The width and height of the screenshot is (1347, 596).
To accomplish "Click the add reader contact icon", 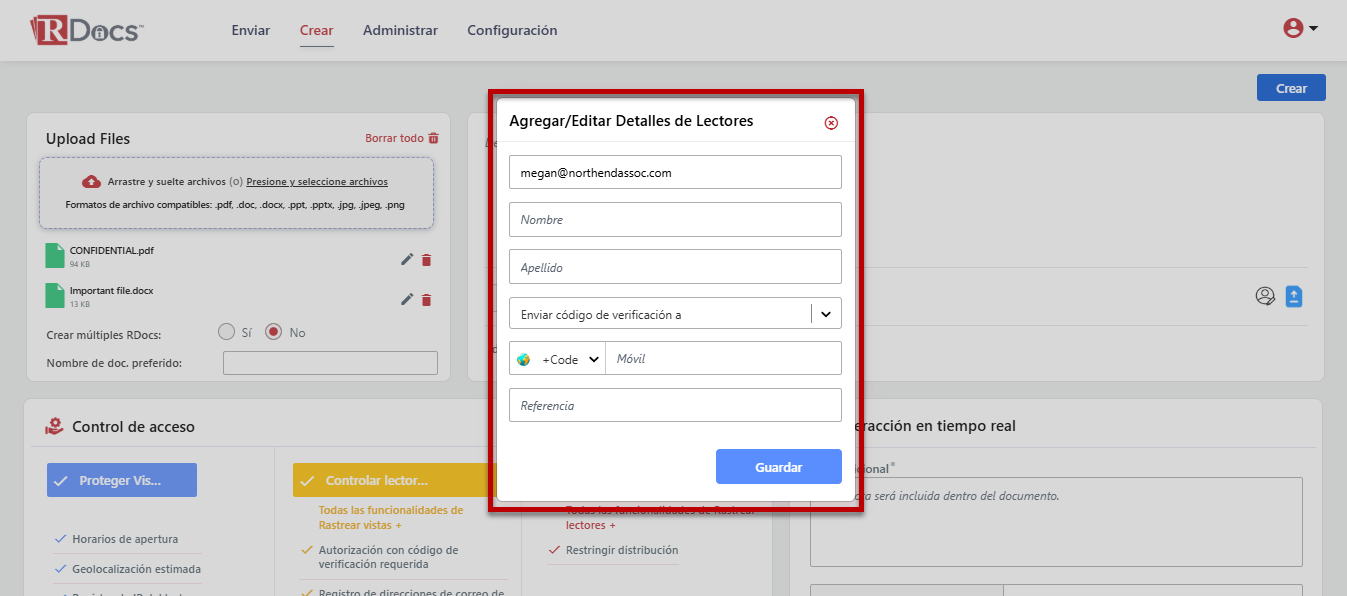I will 1265,296.
